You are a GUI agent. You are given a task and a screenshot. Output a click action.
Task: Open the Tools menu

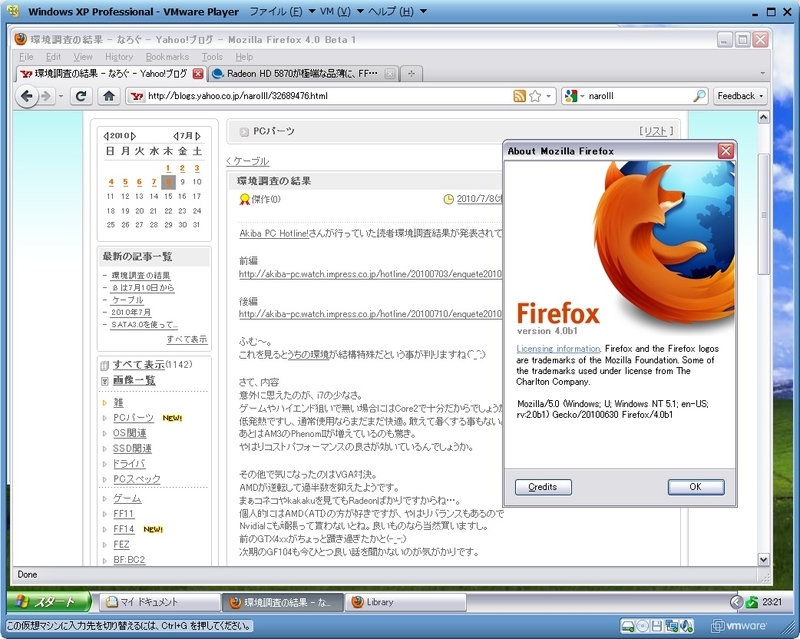pos(212,57)
